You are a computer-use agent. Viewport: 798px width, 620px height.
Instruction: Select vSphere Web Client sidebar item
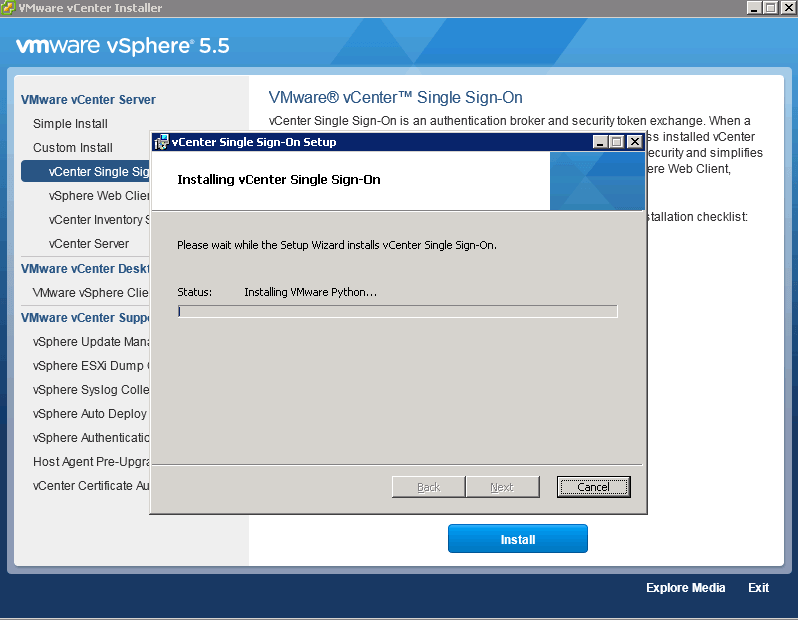click(99, 195)
